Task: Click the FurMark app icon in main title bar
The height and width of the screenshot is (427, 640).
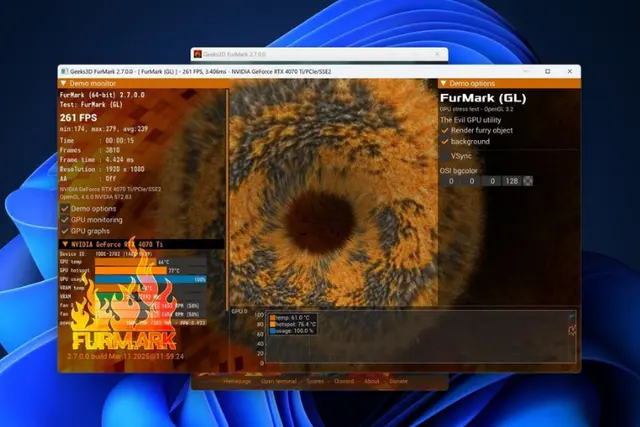Action: tap(64, 71)
